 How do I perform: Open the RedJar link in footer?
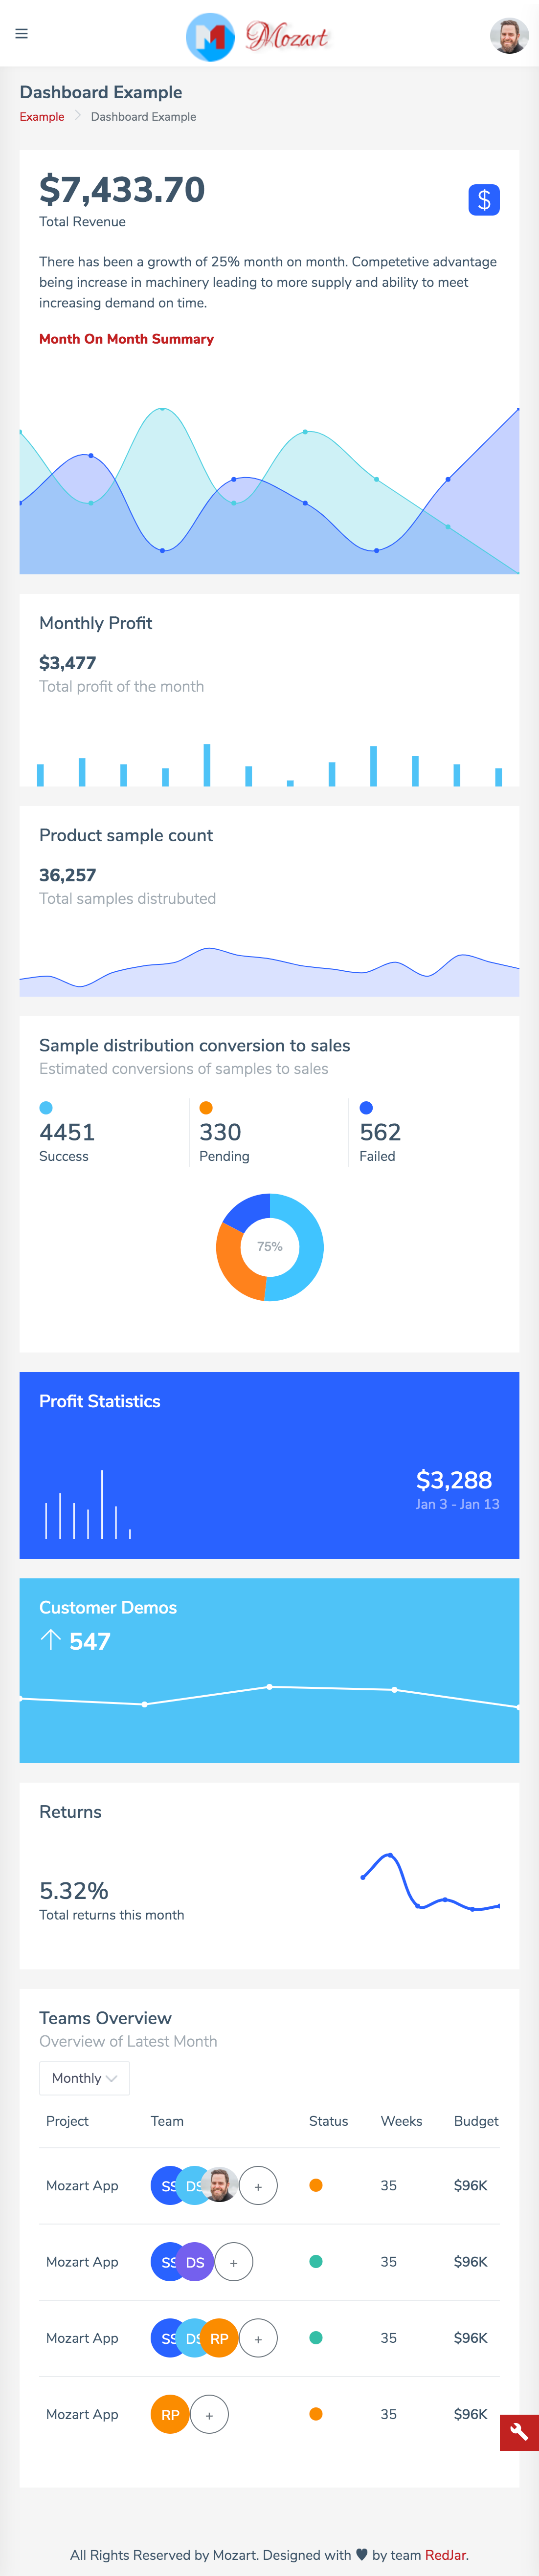pos(445,2554)
